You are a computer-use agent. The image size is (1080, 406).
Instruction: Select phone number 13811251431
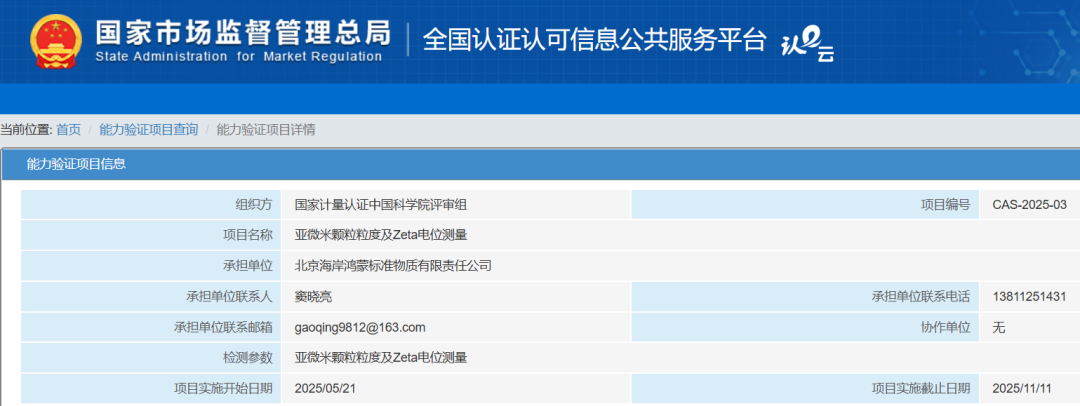pos(1029,296)
